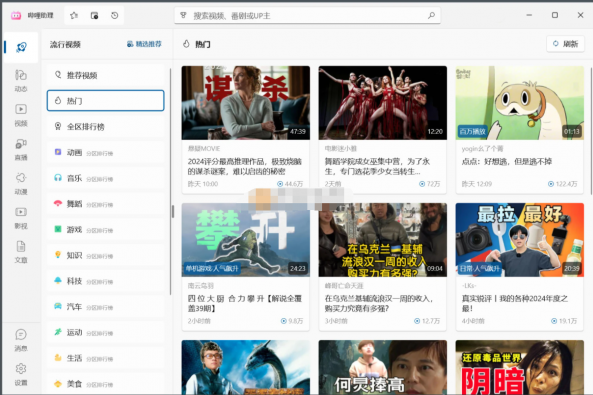This screenshot has height=395, width=593.
Task: Click the 精选推荐 link
Action: pyautogui.click(x=144, y=44)
